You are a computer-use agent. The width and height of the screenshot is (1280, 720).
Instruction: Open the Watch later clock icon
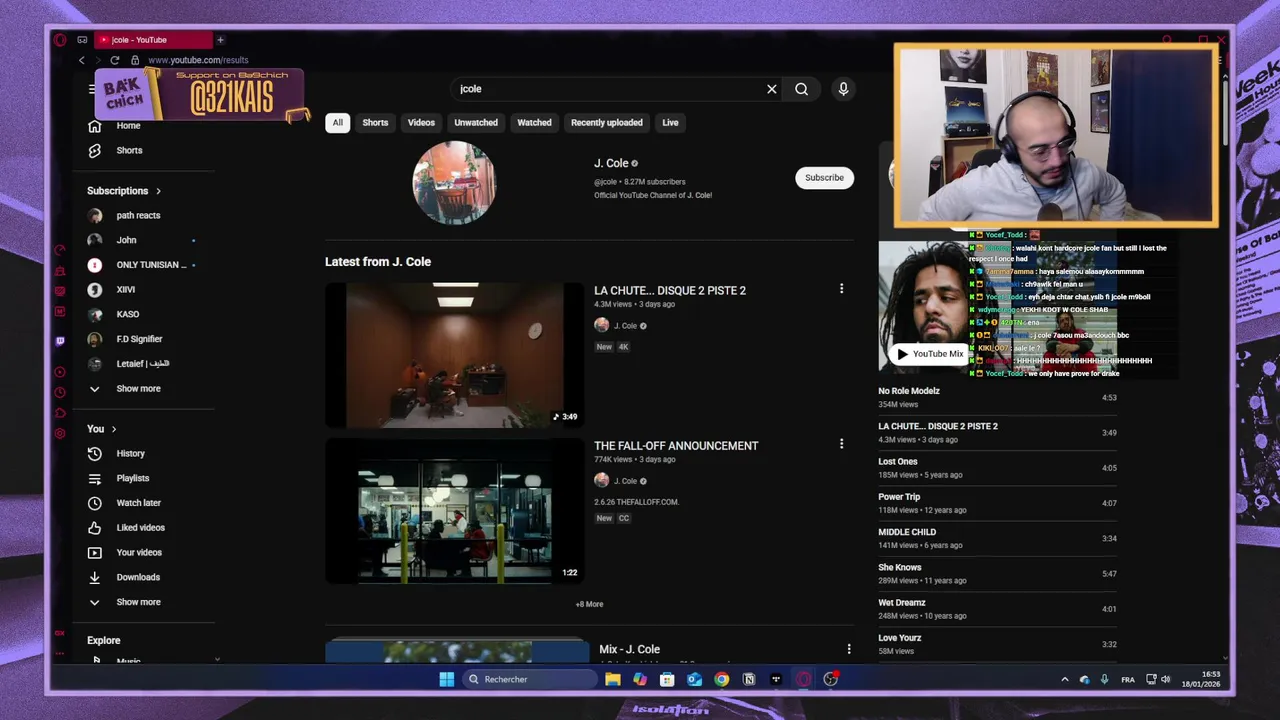pos(94,503)
